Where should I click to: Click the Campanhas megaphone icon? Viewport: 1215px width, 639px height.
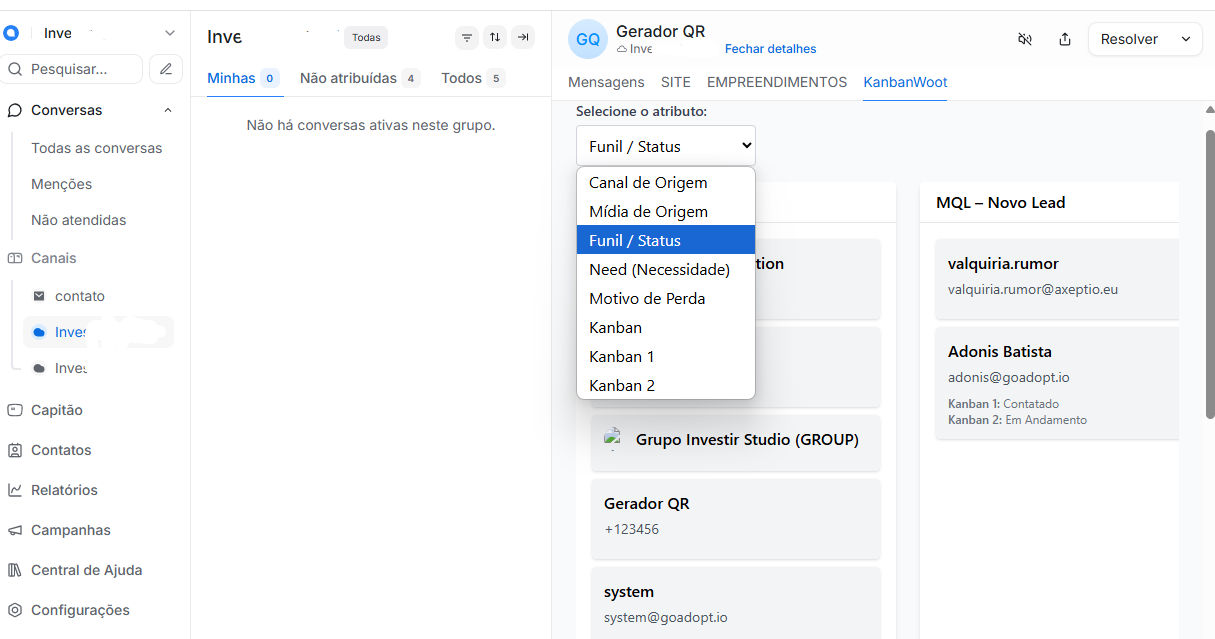point(15,530)
